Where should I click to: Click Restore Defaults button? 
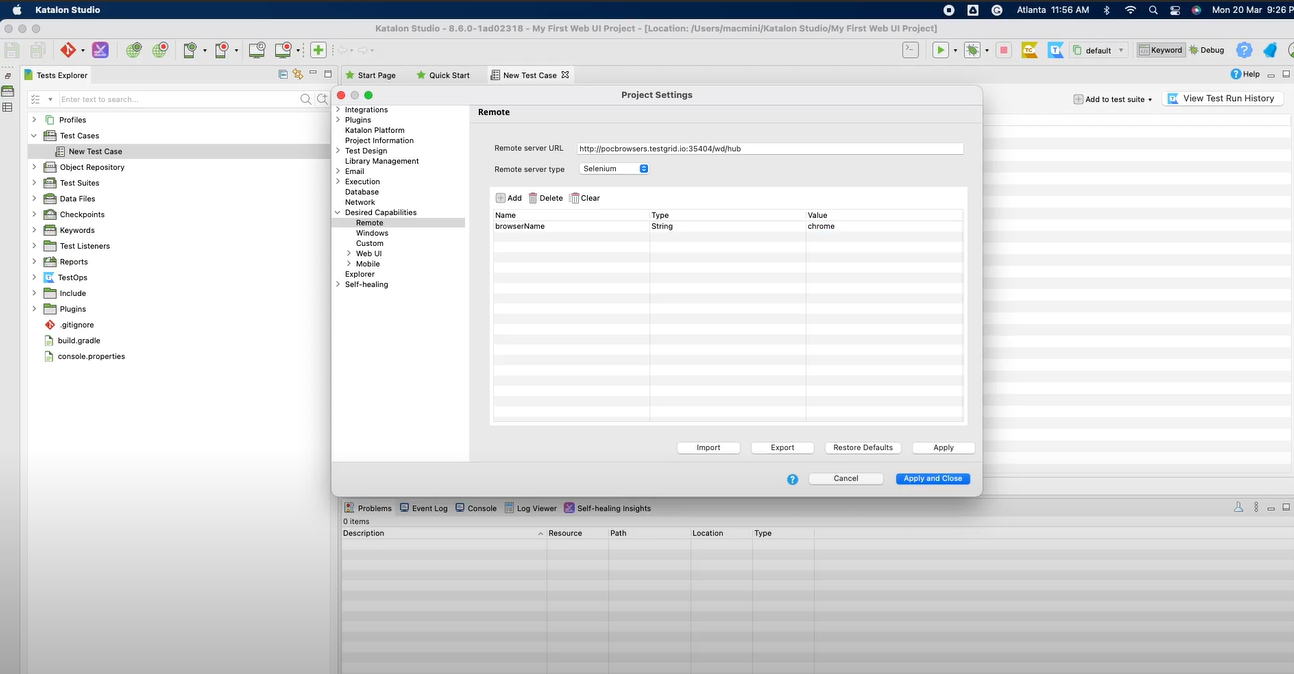(863, 448)
